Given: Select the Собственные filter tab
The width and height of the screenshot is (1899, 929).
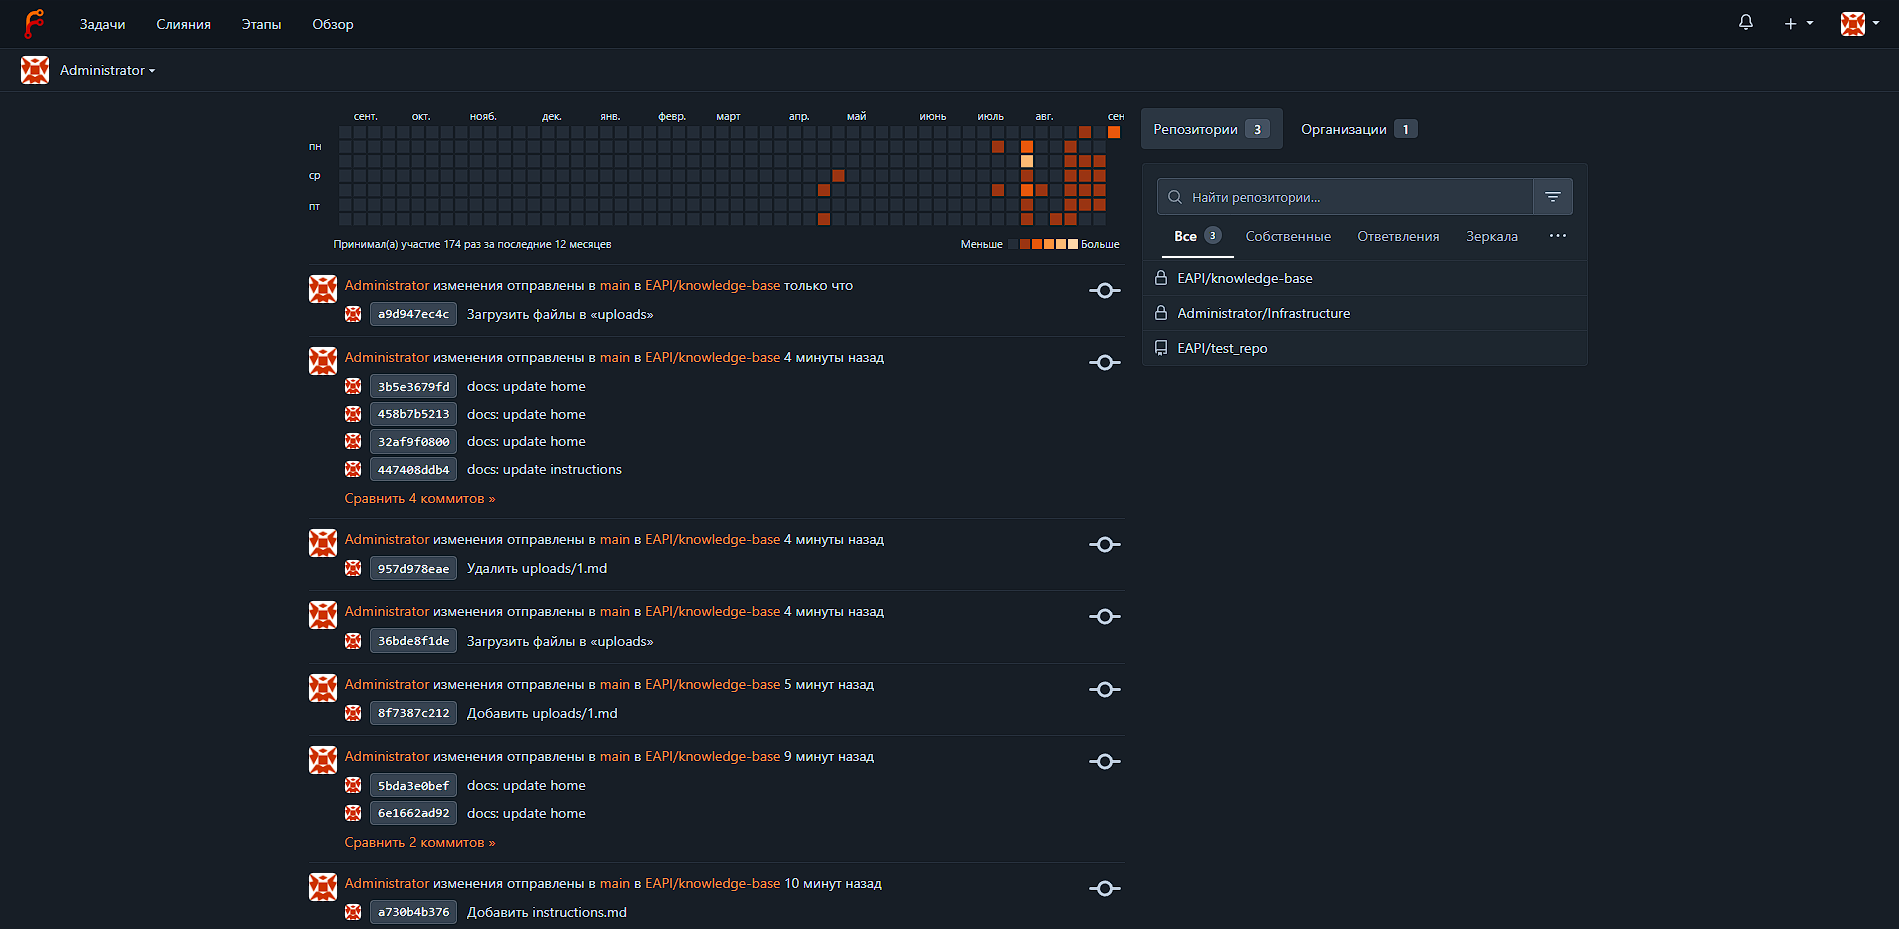Looking at the screenshot, I should click(x=1288, y=236).
